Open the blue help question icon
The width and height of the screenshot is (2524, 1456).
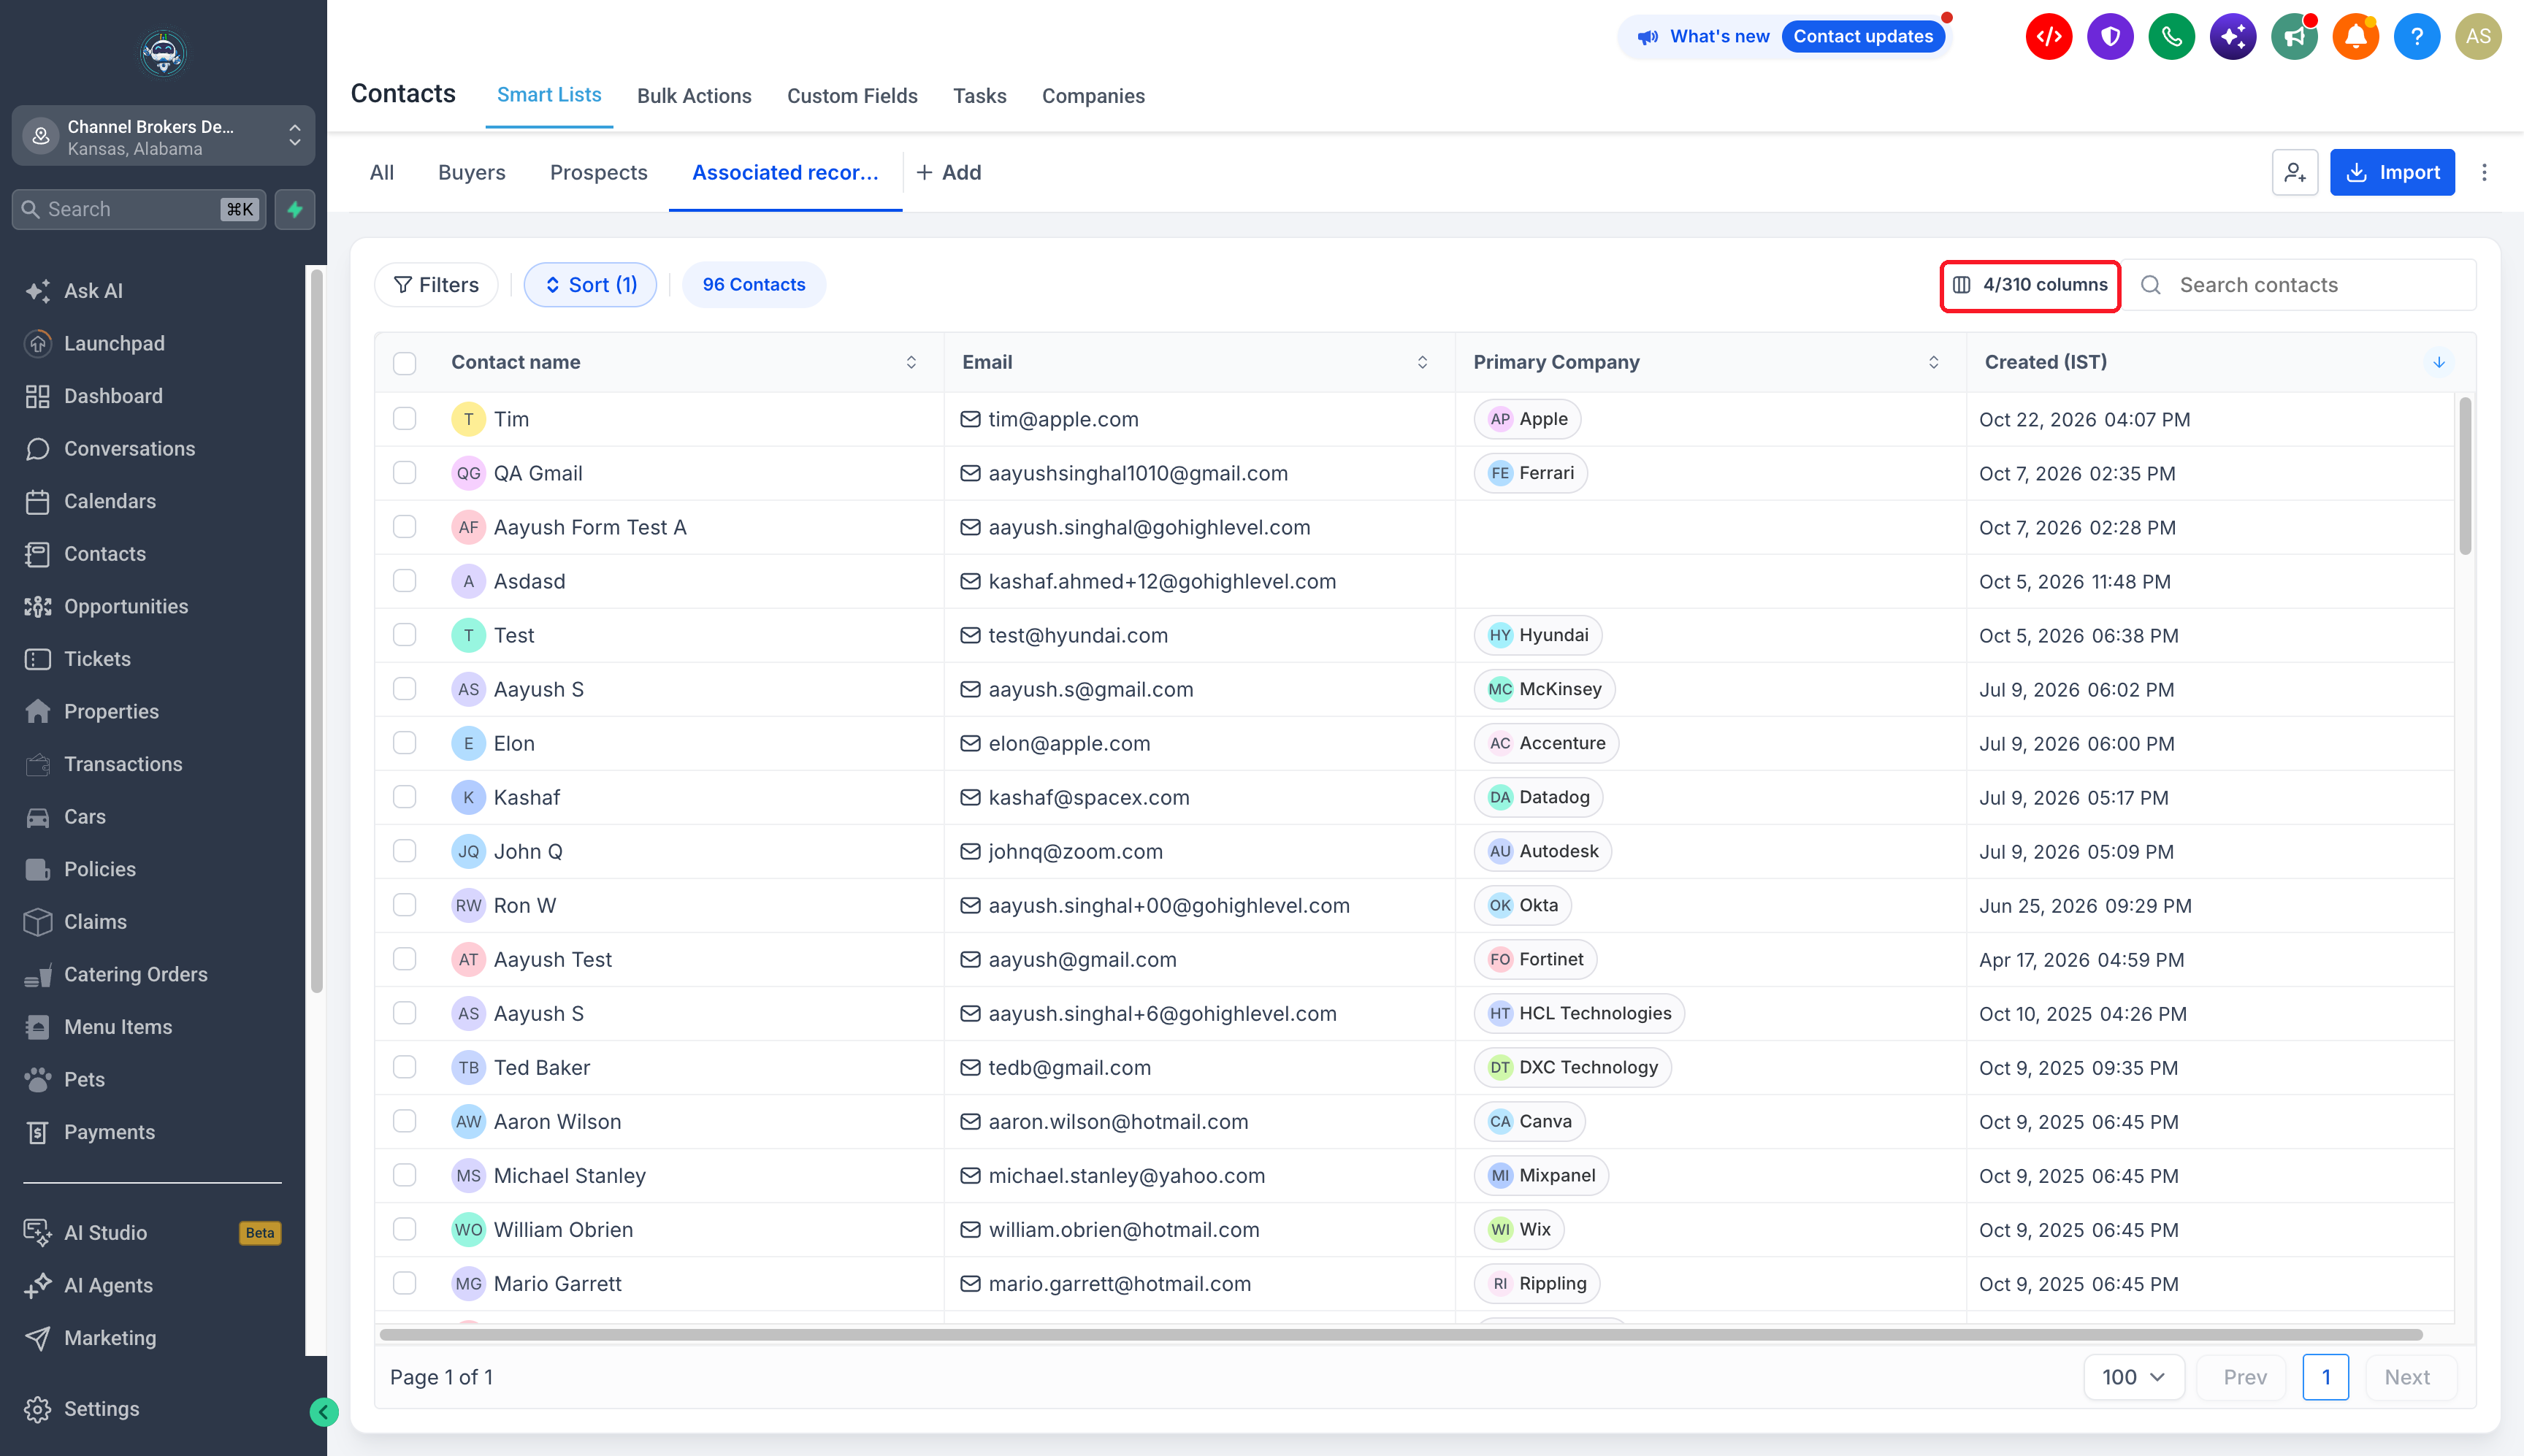2416,37
